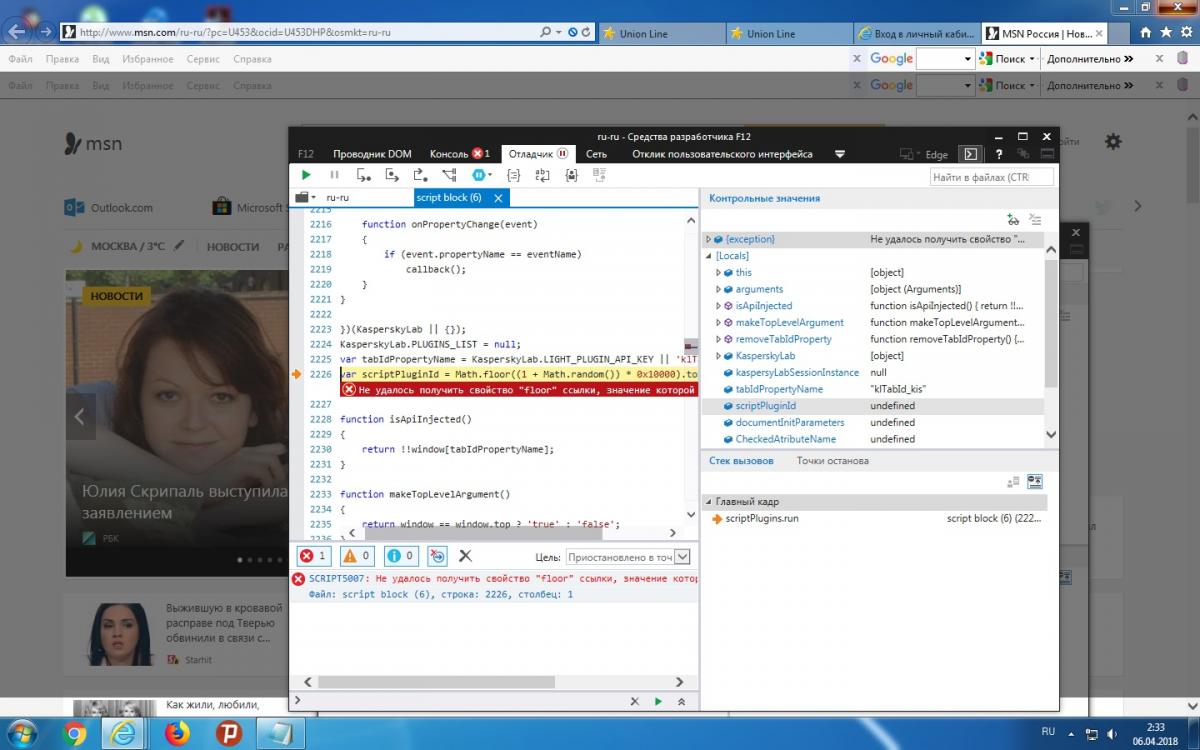Expand the {exception} watch entry
This screenshot has width=1200, height=750.
point(708,240)
